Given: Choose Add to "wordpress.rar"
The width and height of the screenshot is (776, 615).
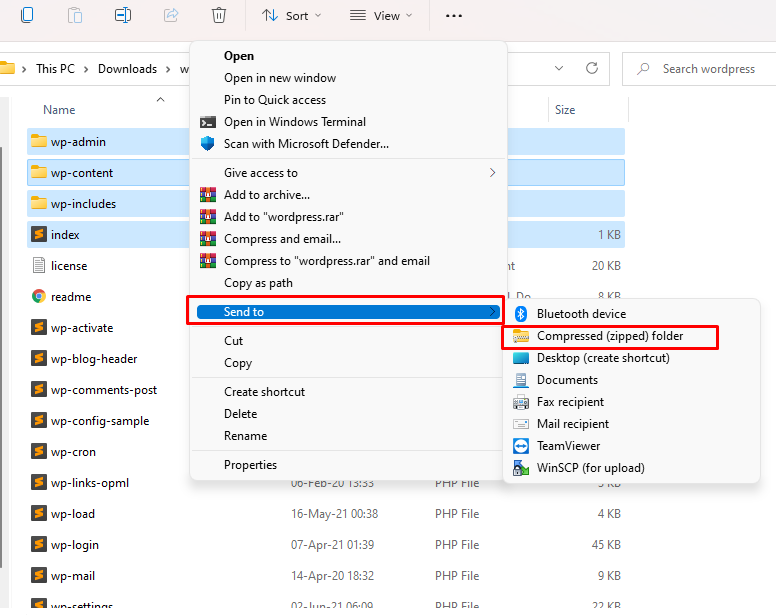Looking at the screenshot, I should pos(348,217).
